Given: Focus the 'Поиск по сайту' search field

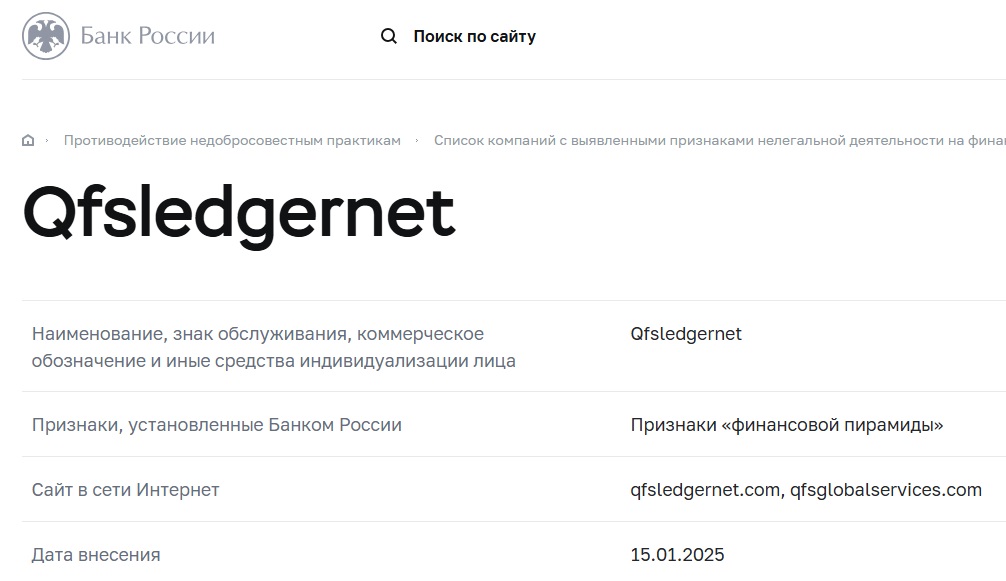Looking at the screenshot, I should (x=474, y=37).
